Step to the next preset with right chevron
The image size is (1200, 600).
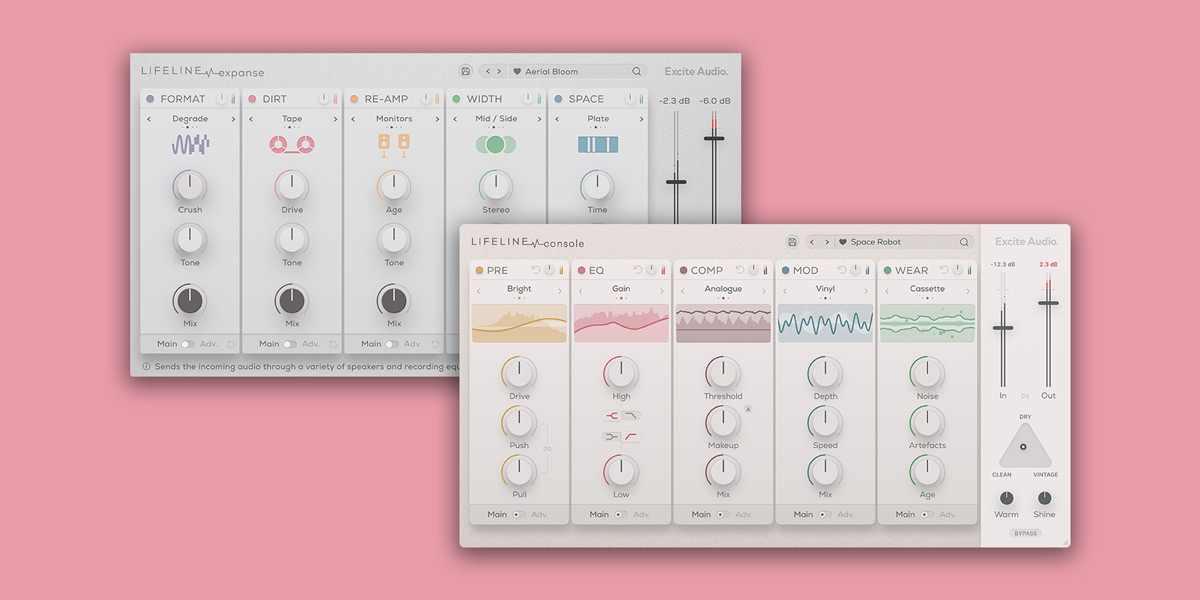pos(828,242)
